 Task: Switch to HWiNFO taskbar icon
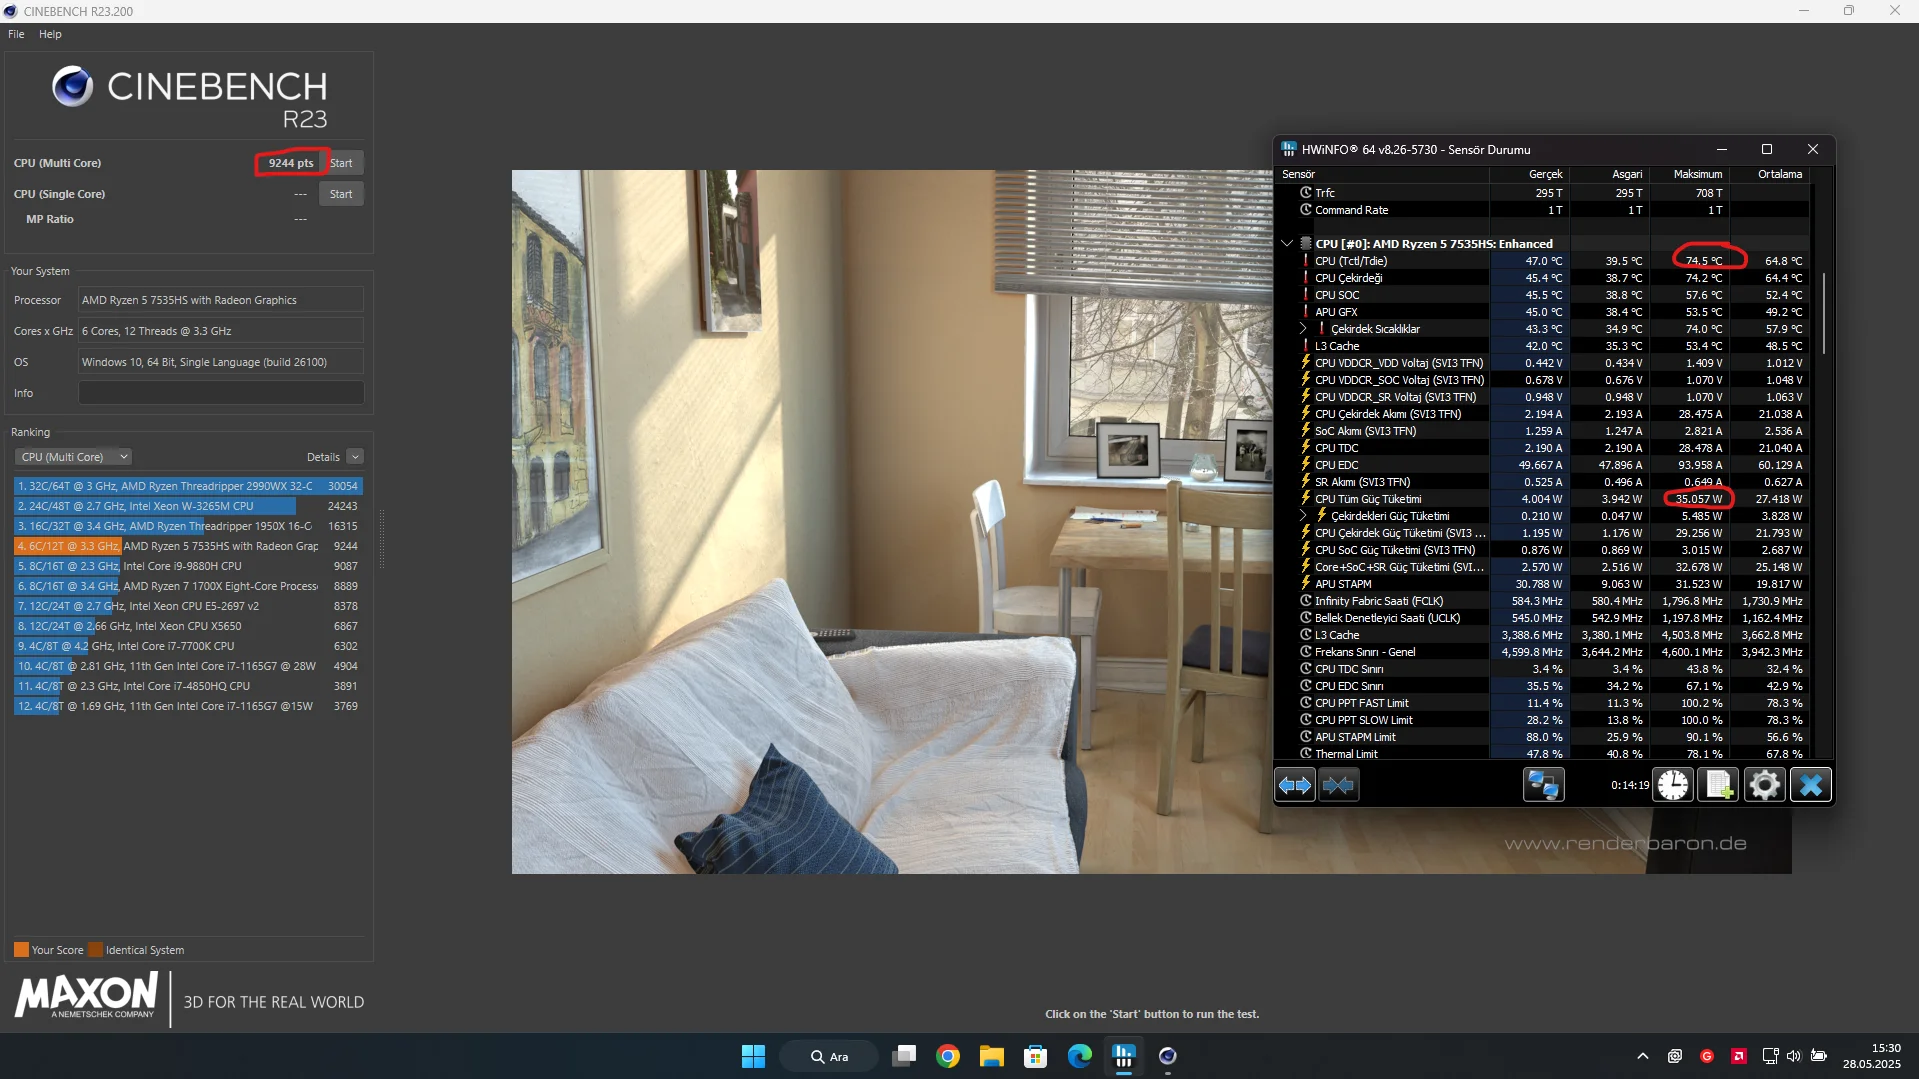click(x=1124, y=1056)
